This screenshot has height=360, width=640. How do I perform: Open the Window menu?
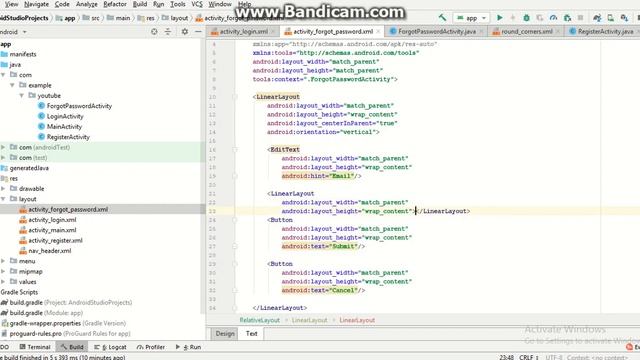pyautogui.click(x=220, y=4)
